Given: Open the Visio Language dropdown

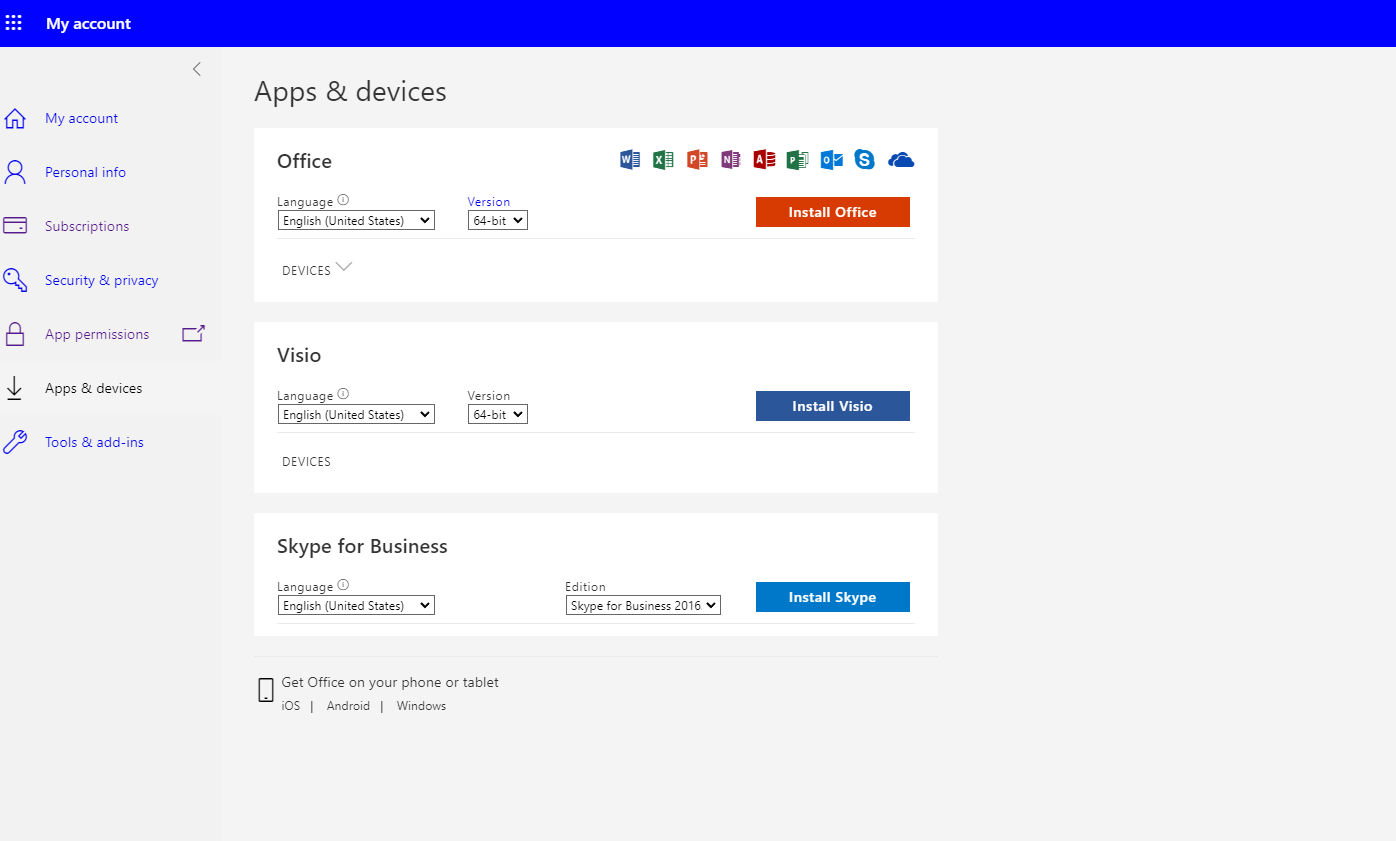Looking at the screenshot, I should click(x=356, y=414).
